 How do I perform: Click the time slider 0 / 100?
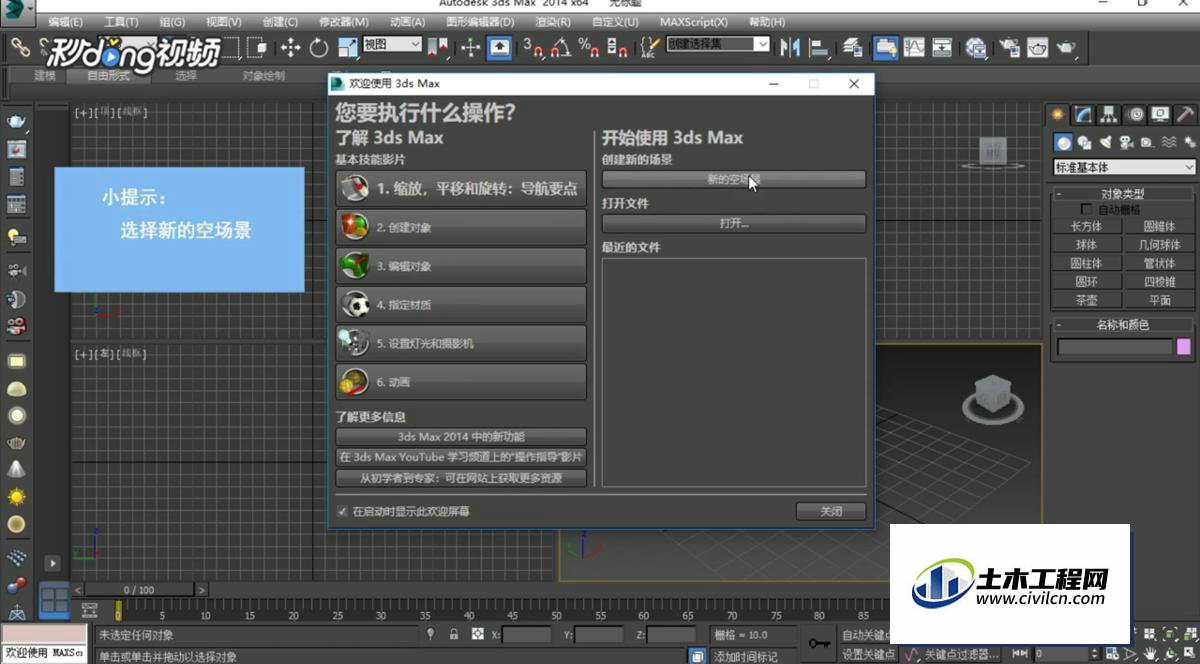[x=140, y=590]
